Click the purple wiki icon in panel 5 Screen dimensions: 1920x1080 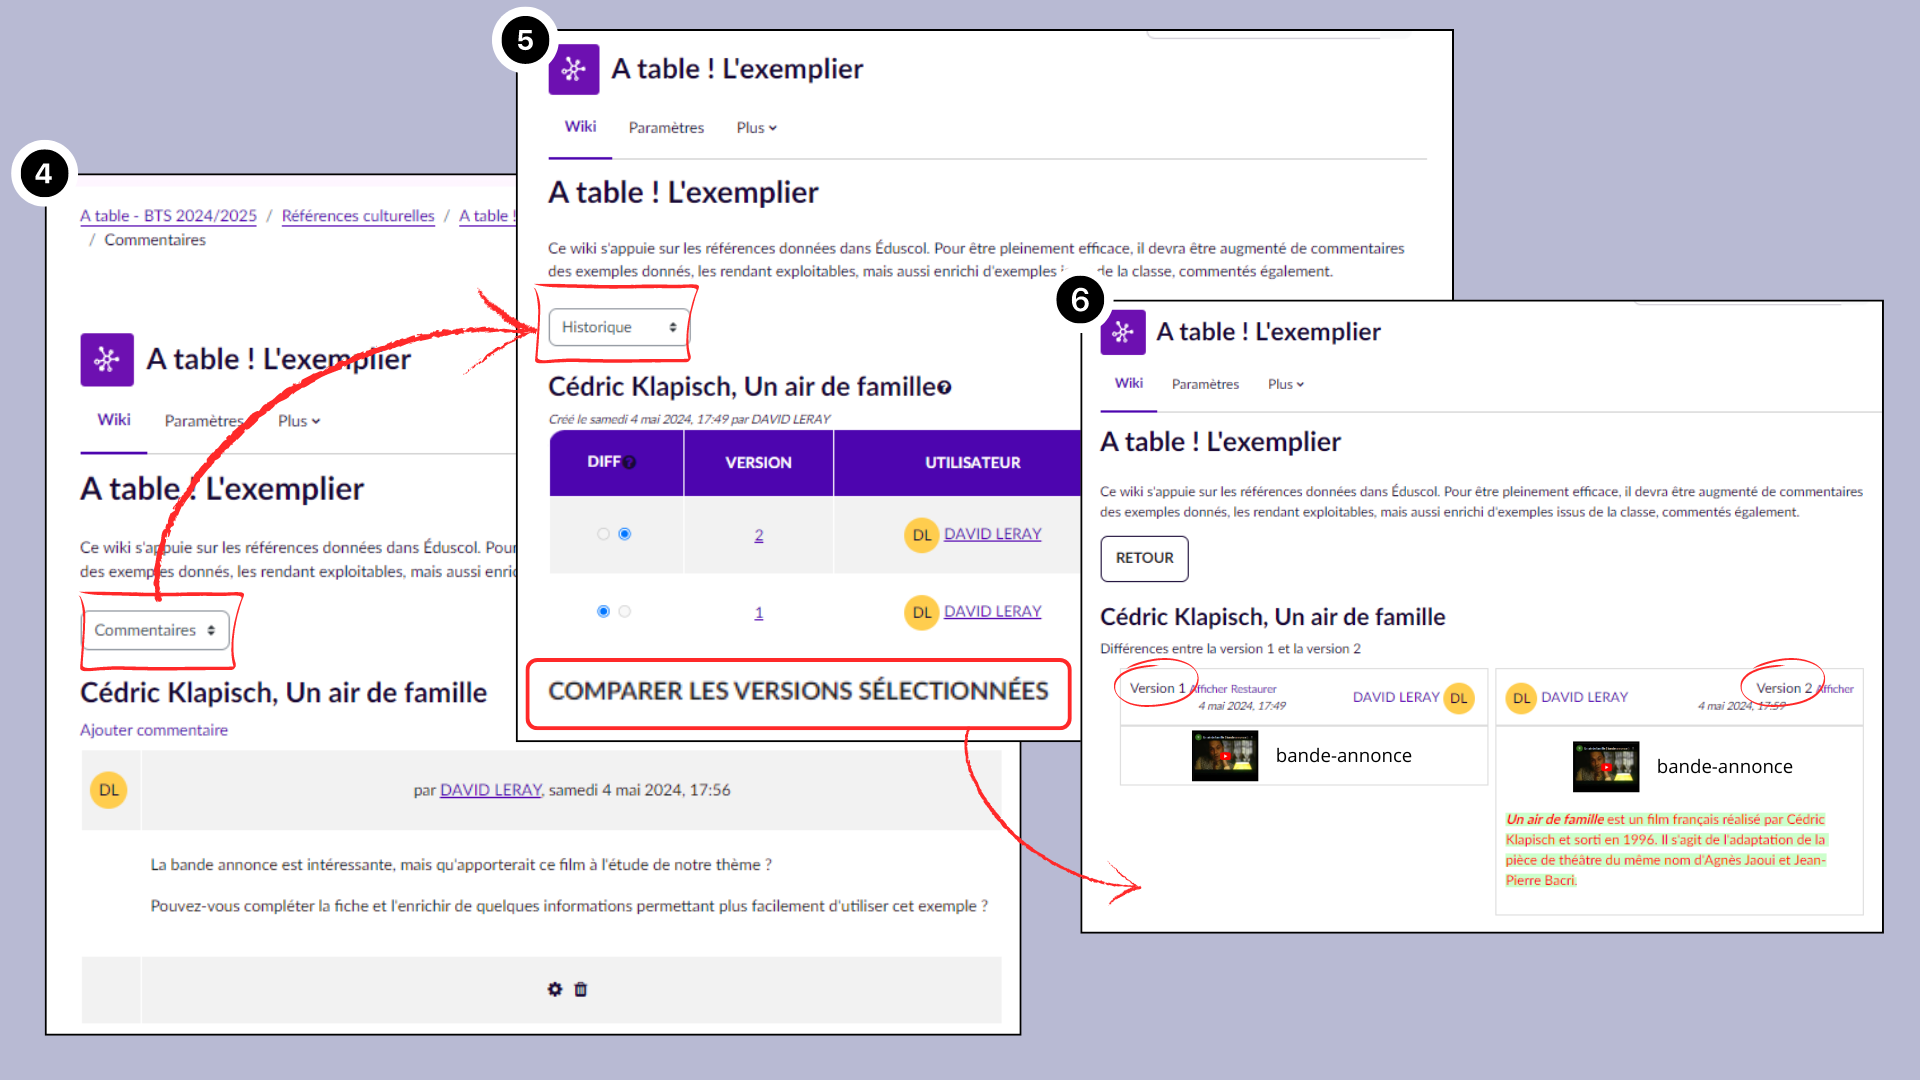point(574,69)
